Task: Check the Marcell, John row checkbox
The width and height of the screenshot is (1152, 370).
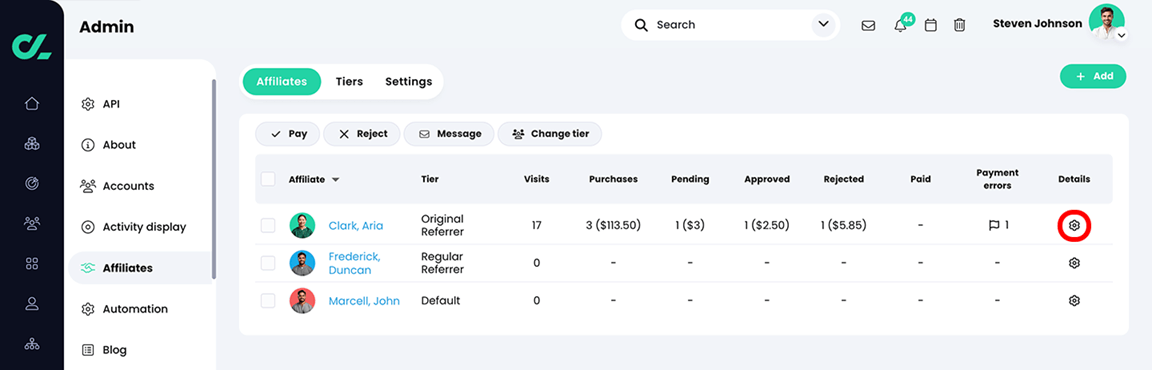Action: (268, 300)
